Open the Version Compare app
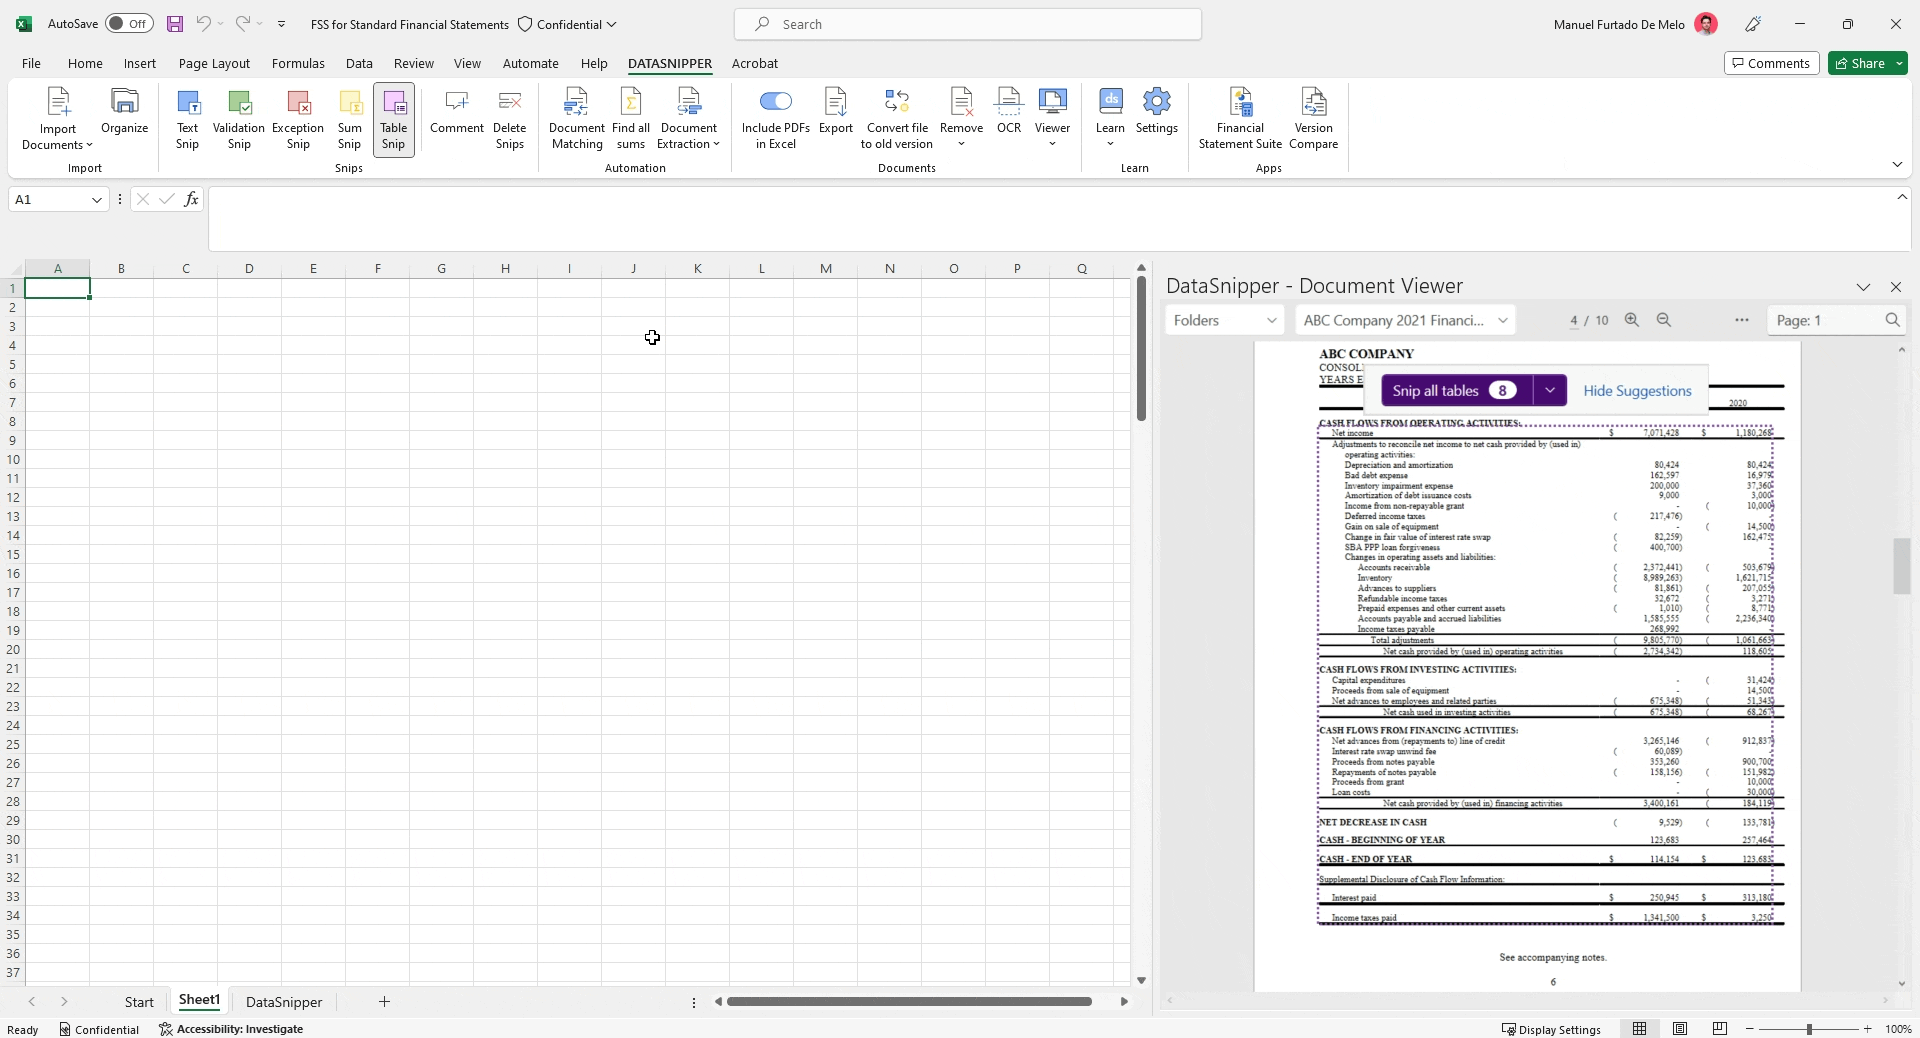 pos(1314,118)
